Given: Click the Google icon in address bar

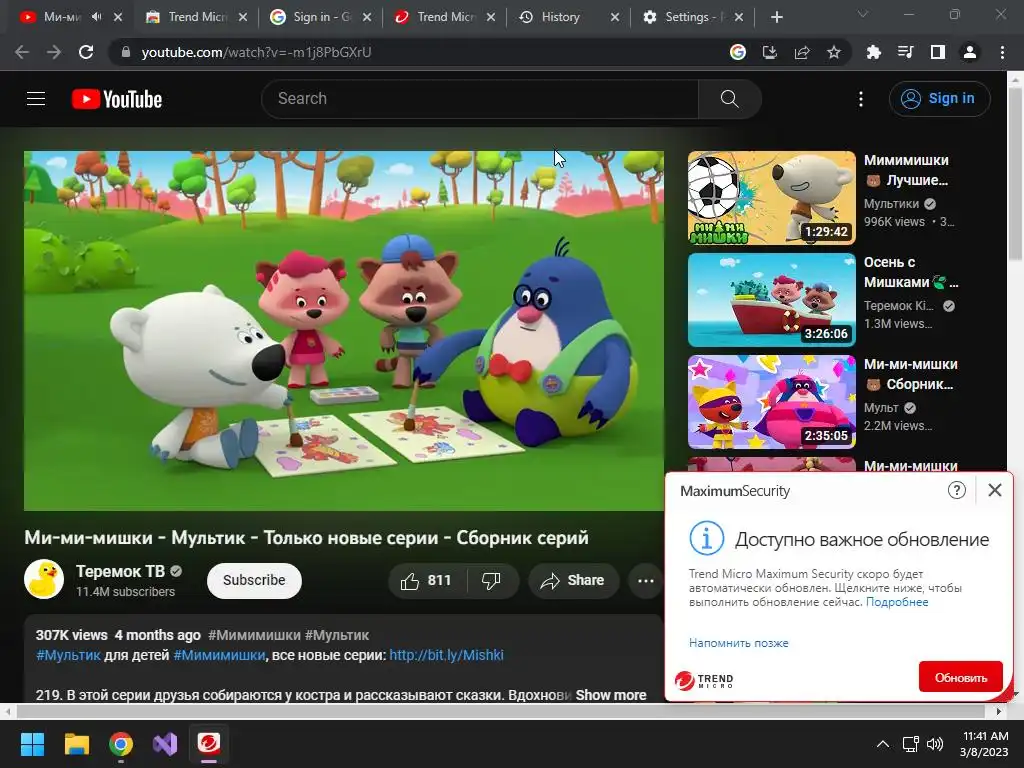Looking at the screenshot, I should [738, 52].
